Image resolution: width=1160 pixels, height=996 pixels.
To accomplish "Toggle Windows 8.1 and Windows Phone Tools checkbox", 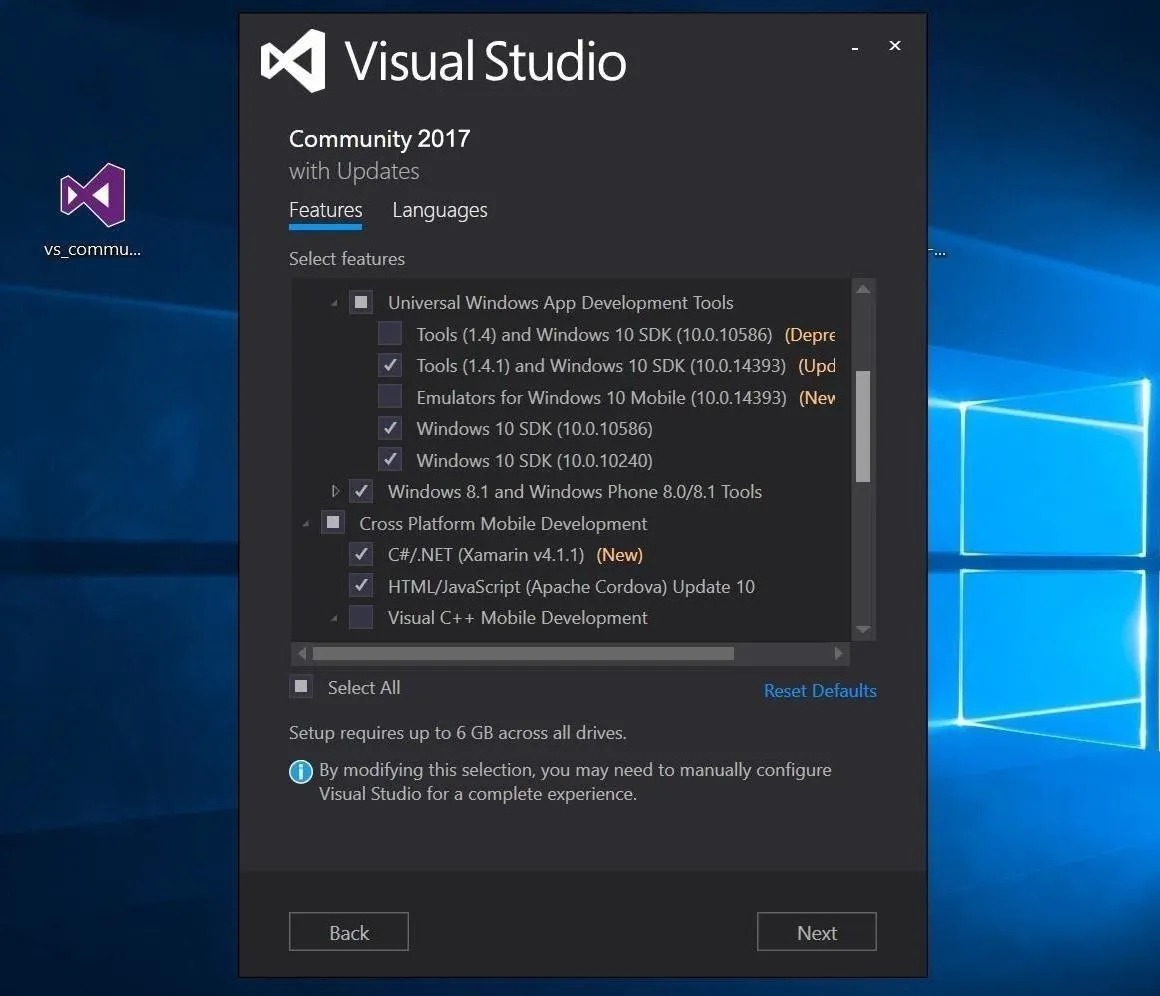I will pyautogui.click(x=361, y=491).
